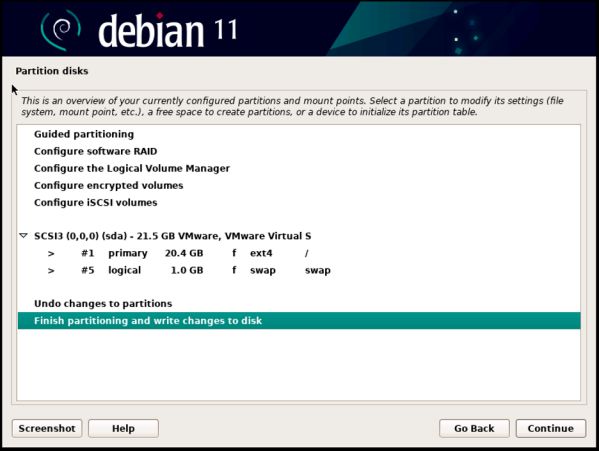Click the 1.0 GB size value
Viewport: 599px width, 451px height.
[187, 270]
